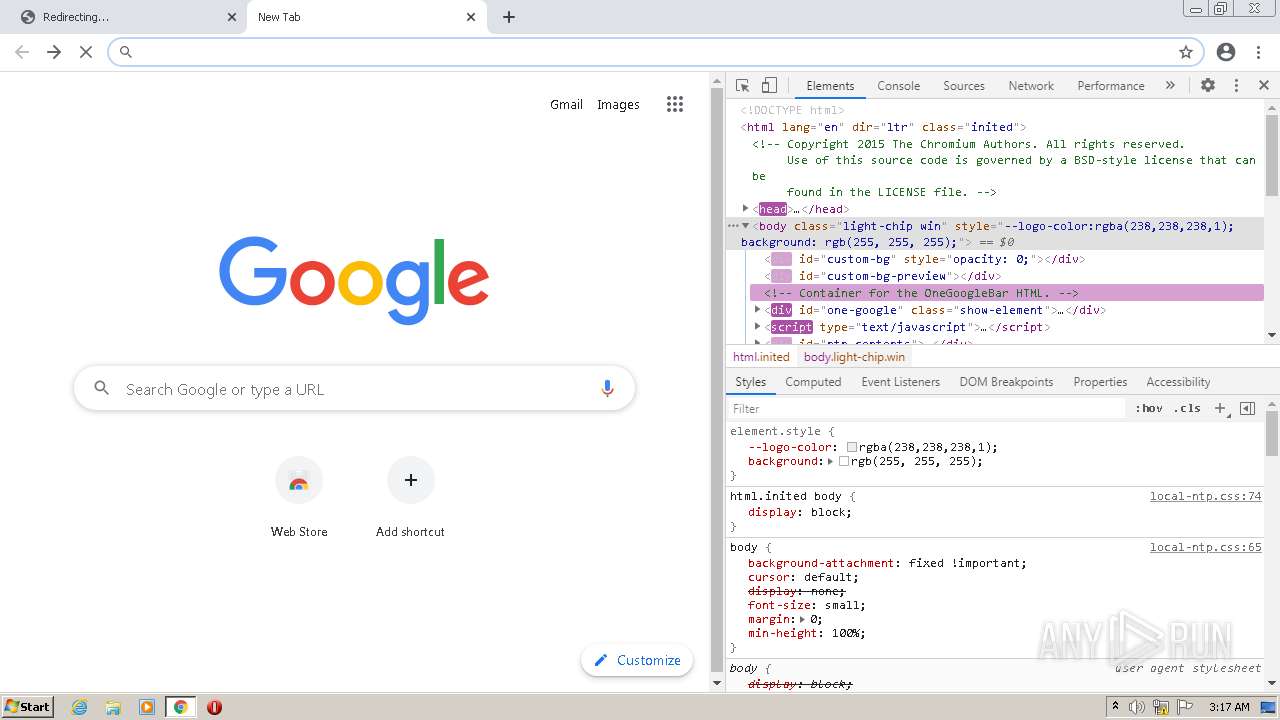Expand the head element node
This screenshot has width=1280, height=720.
click(745, 208)
